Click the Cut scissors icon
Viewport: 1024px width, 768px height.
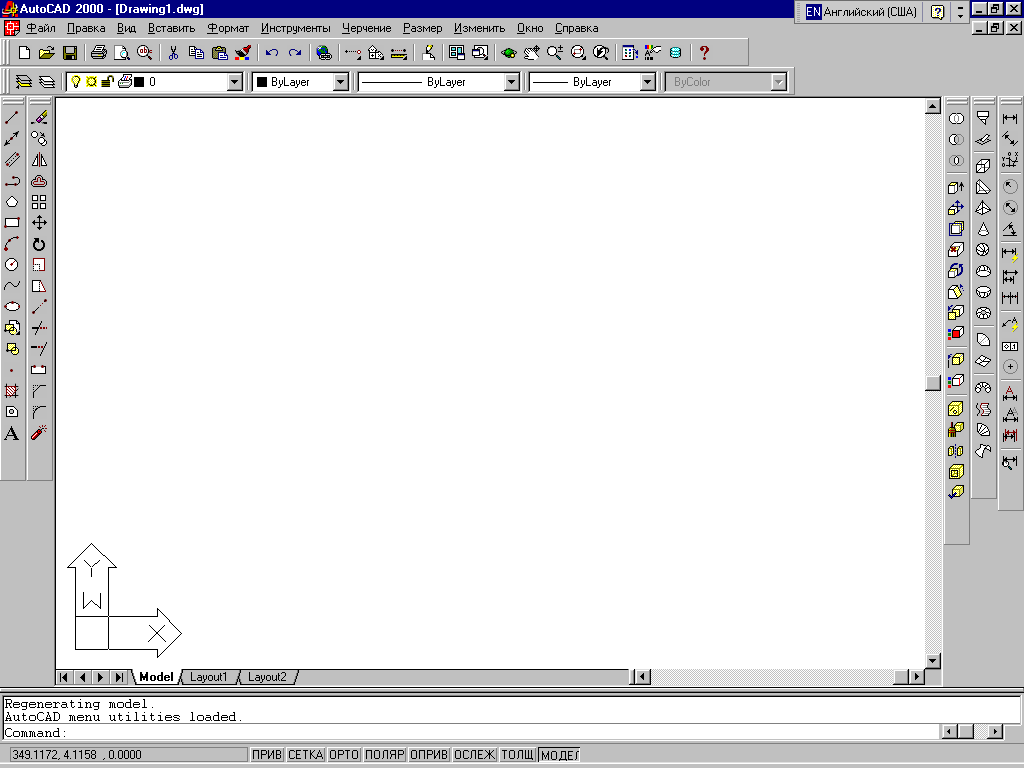[x=173, y=53]
